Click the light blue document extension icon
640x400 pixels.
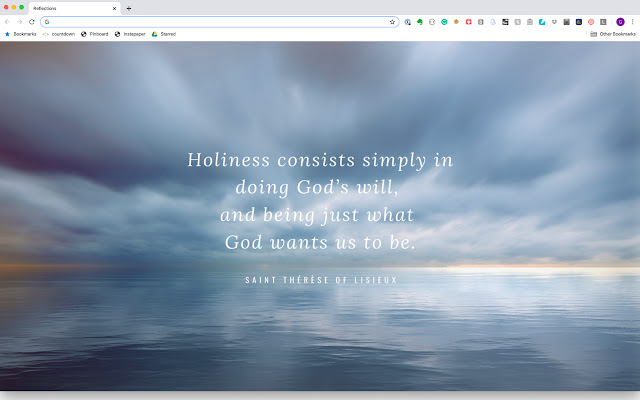tap(493, 22)
